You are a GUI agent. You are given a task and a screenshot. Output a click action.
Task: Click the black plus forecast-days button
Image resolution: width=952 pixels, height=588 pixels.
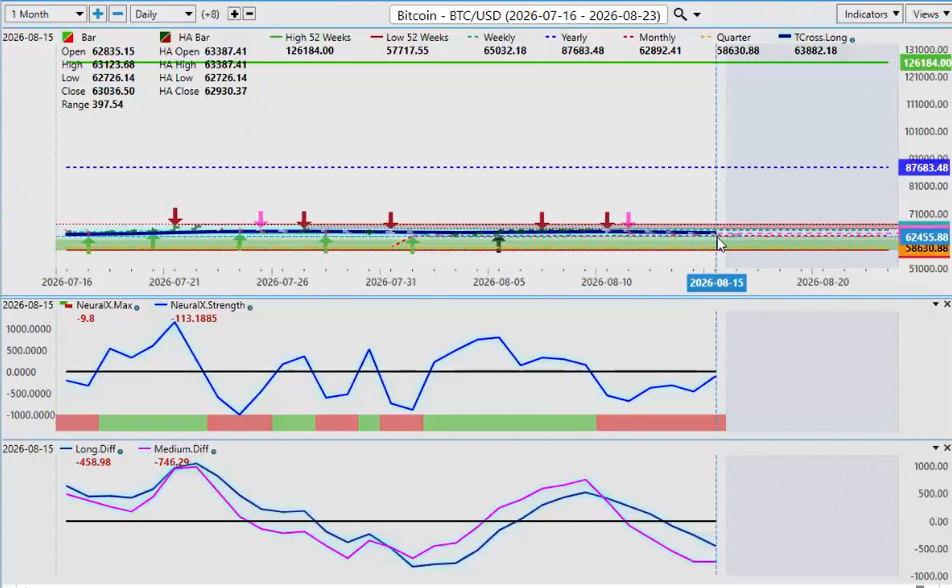pos(234,14)
